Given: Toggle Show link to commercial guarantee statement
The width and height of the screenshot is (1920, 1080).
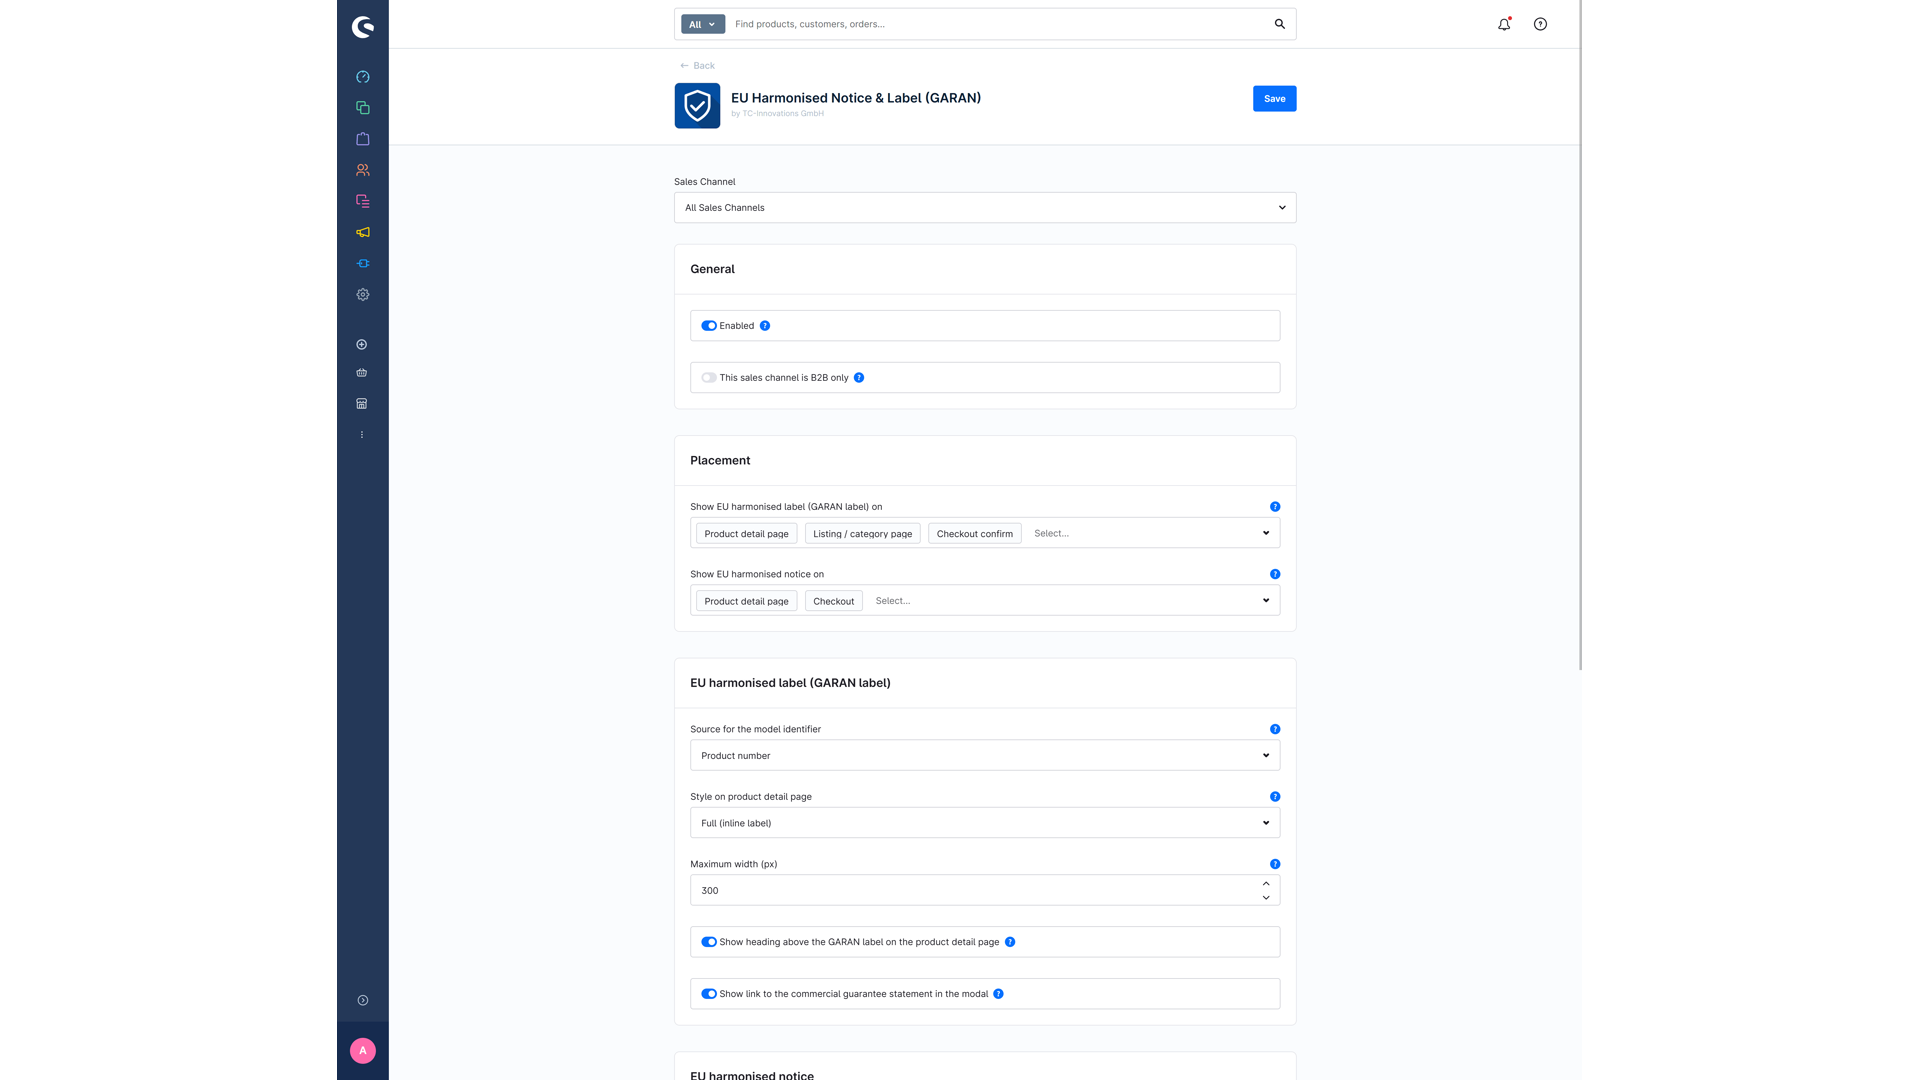Looking at the screenshot, I should (709, 994).
